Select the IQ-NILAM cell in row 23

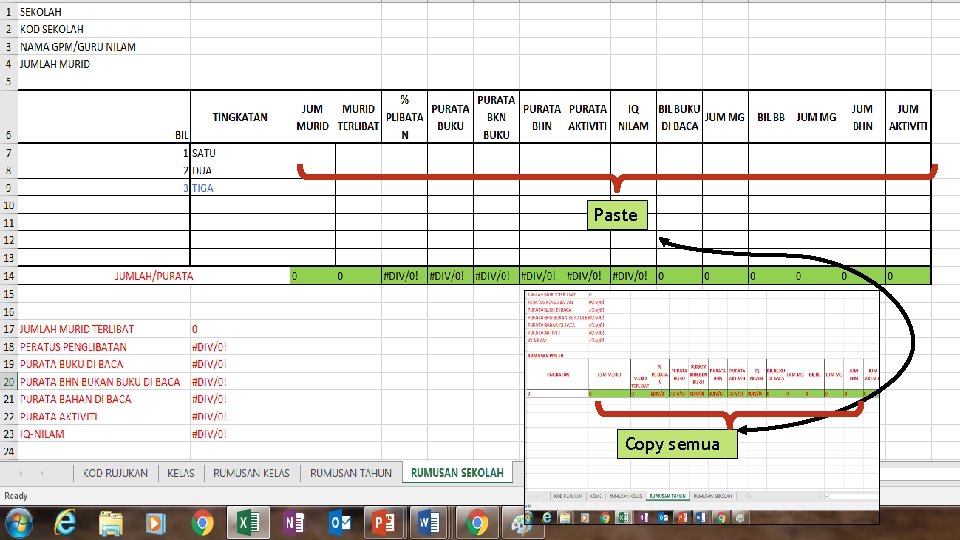pyautogui.click(x=104, y=433)
